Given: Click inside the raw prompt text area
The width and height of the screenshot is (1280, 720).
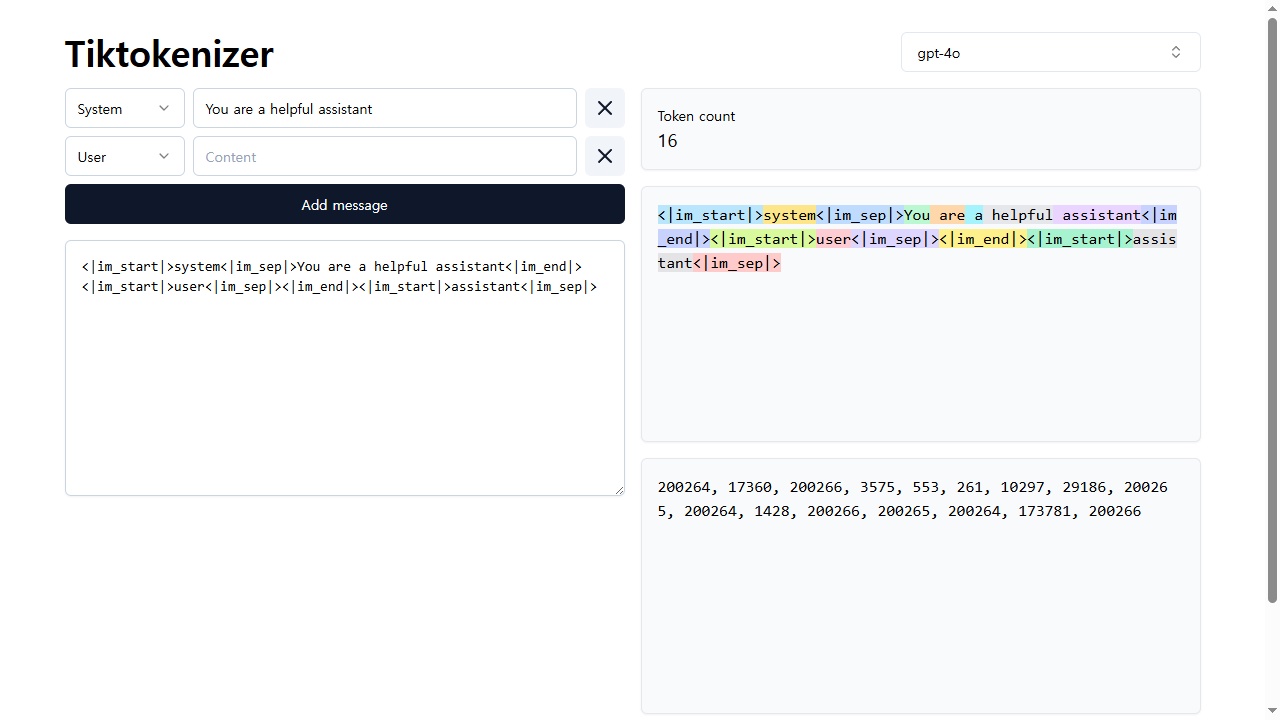Looking at the screenshot, I should (345, 368).
